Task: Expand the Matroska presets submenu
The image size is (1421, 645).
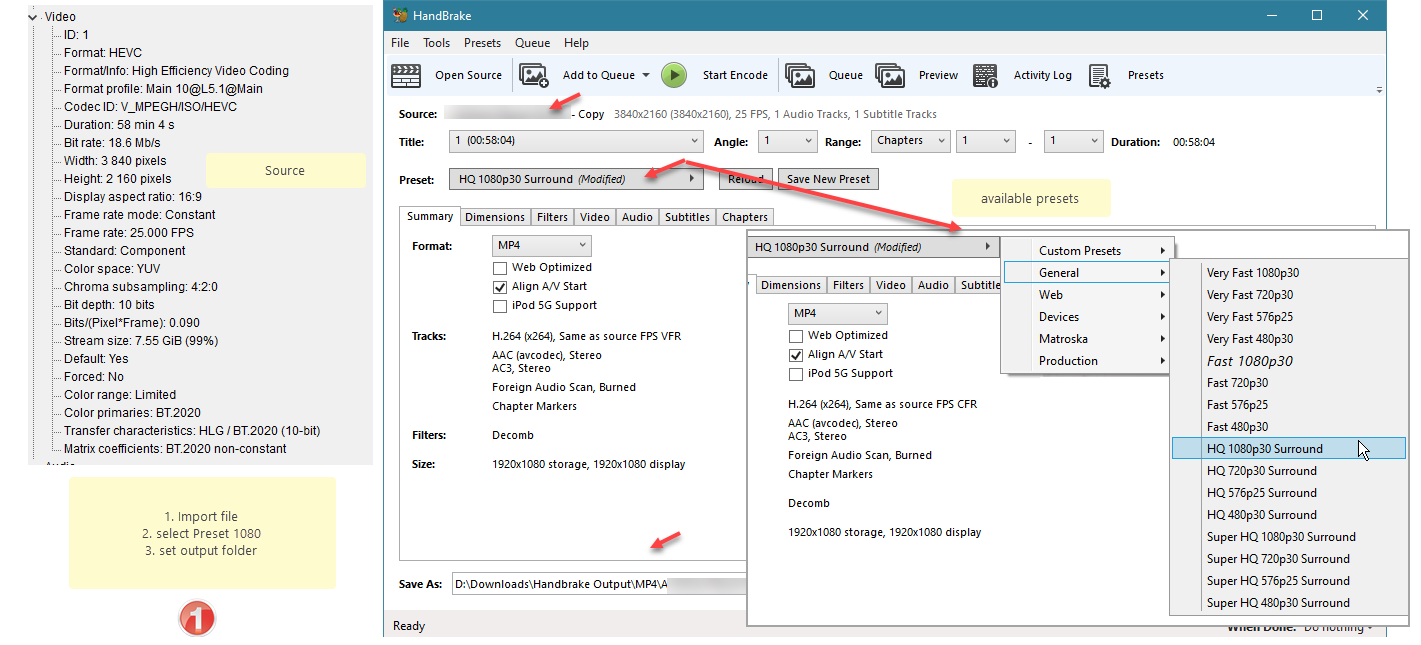Action: pos(1087,339)
